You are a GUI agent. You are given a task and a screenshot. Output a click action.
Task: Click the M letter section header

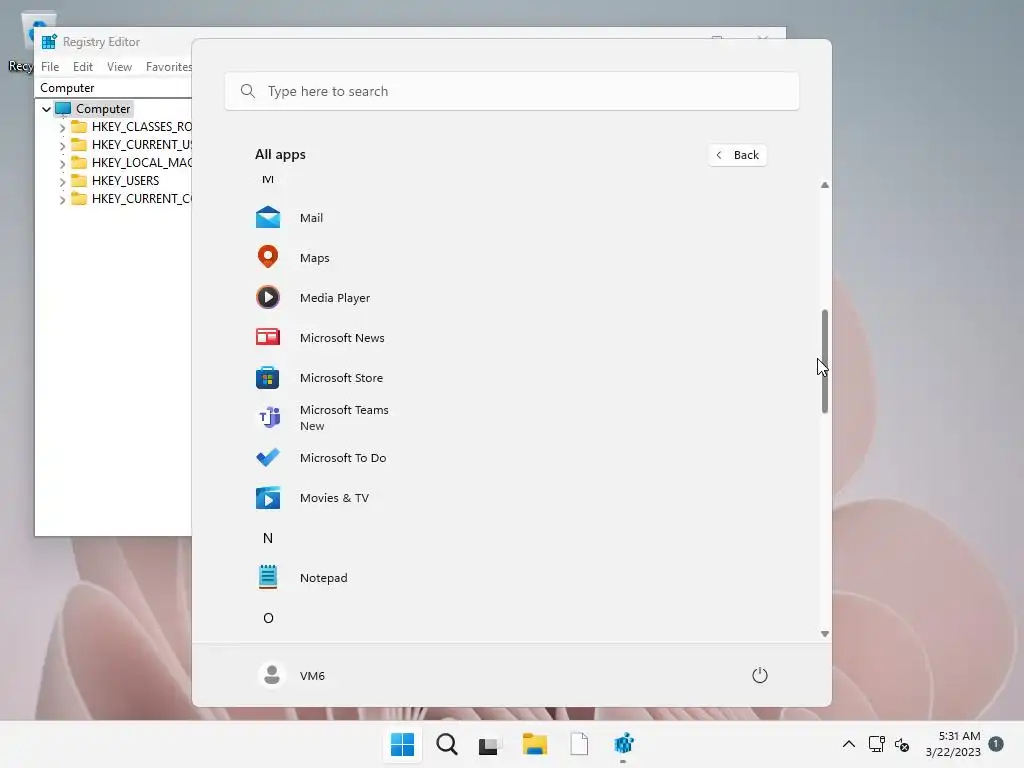click(x=268, y=179)
